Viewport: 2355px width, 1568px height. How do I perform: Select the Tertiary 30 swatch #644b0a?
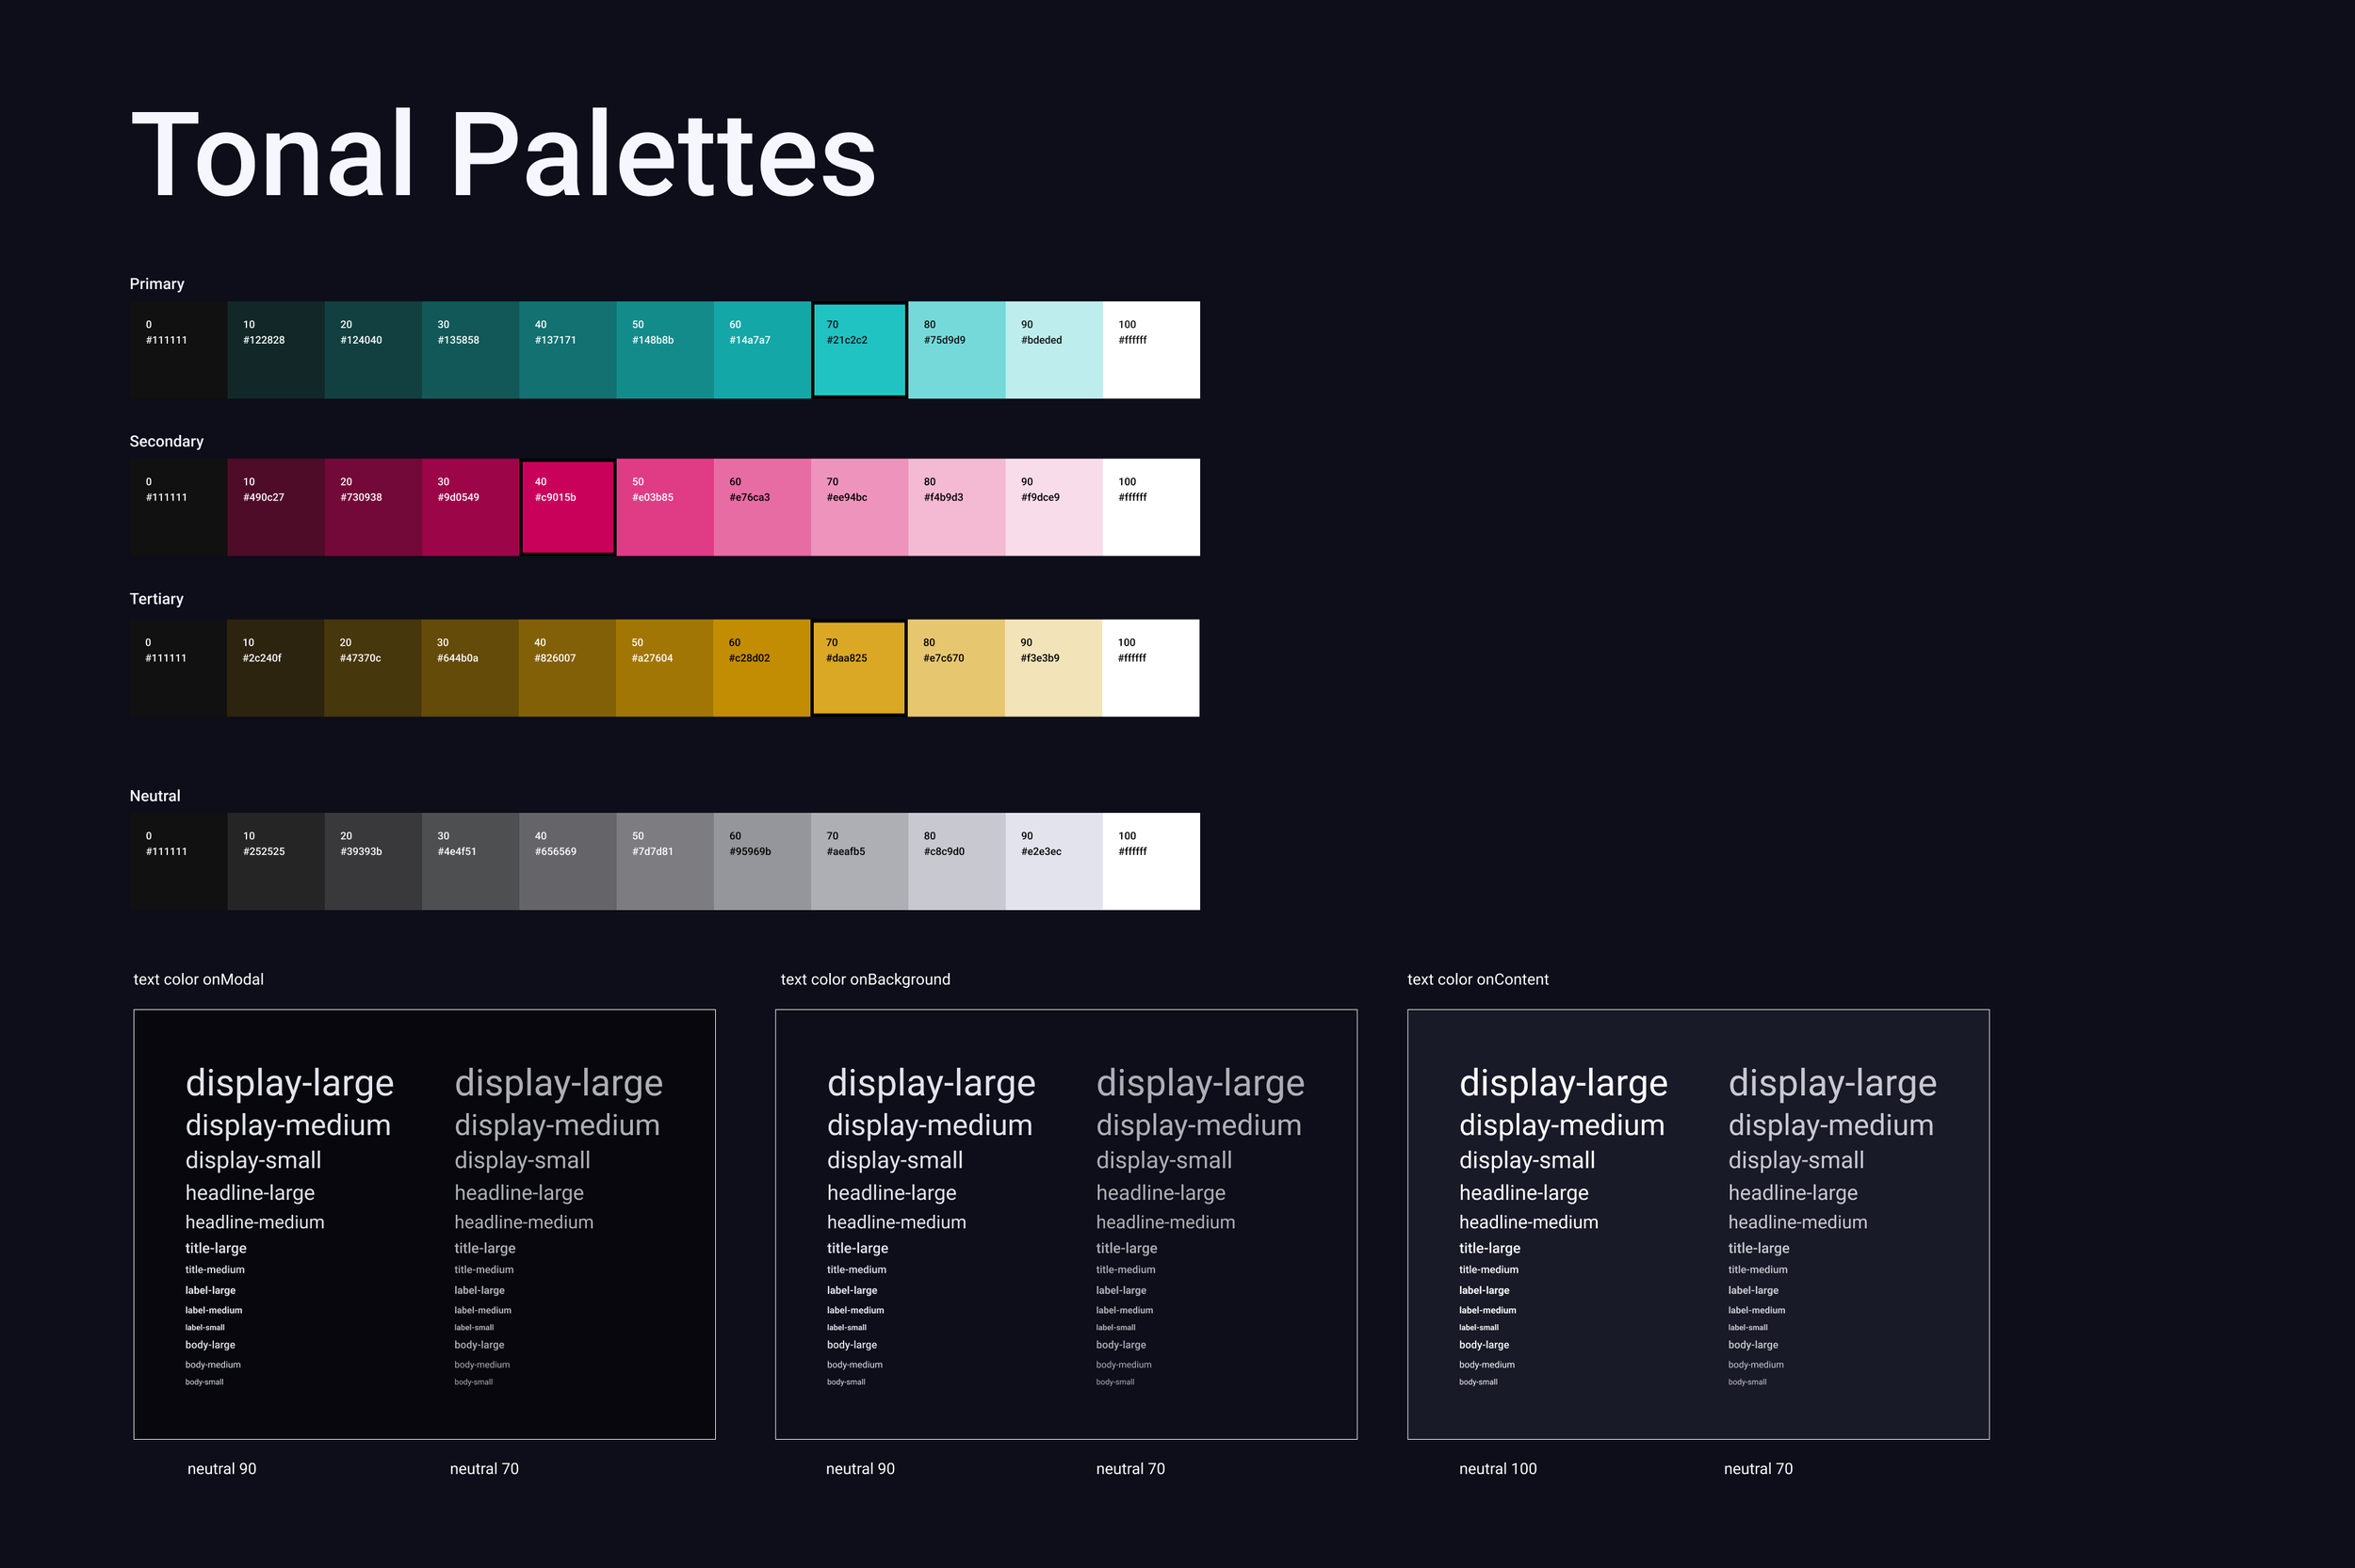point(469,667)
